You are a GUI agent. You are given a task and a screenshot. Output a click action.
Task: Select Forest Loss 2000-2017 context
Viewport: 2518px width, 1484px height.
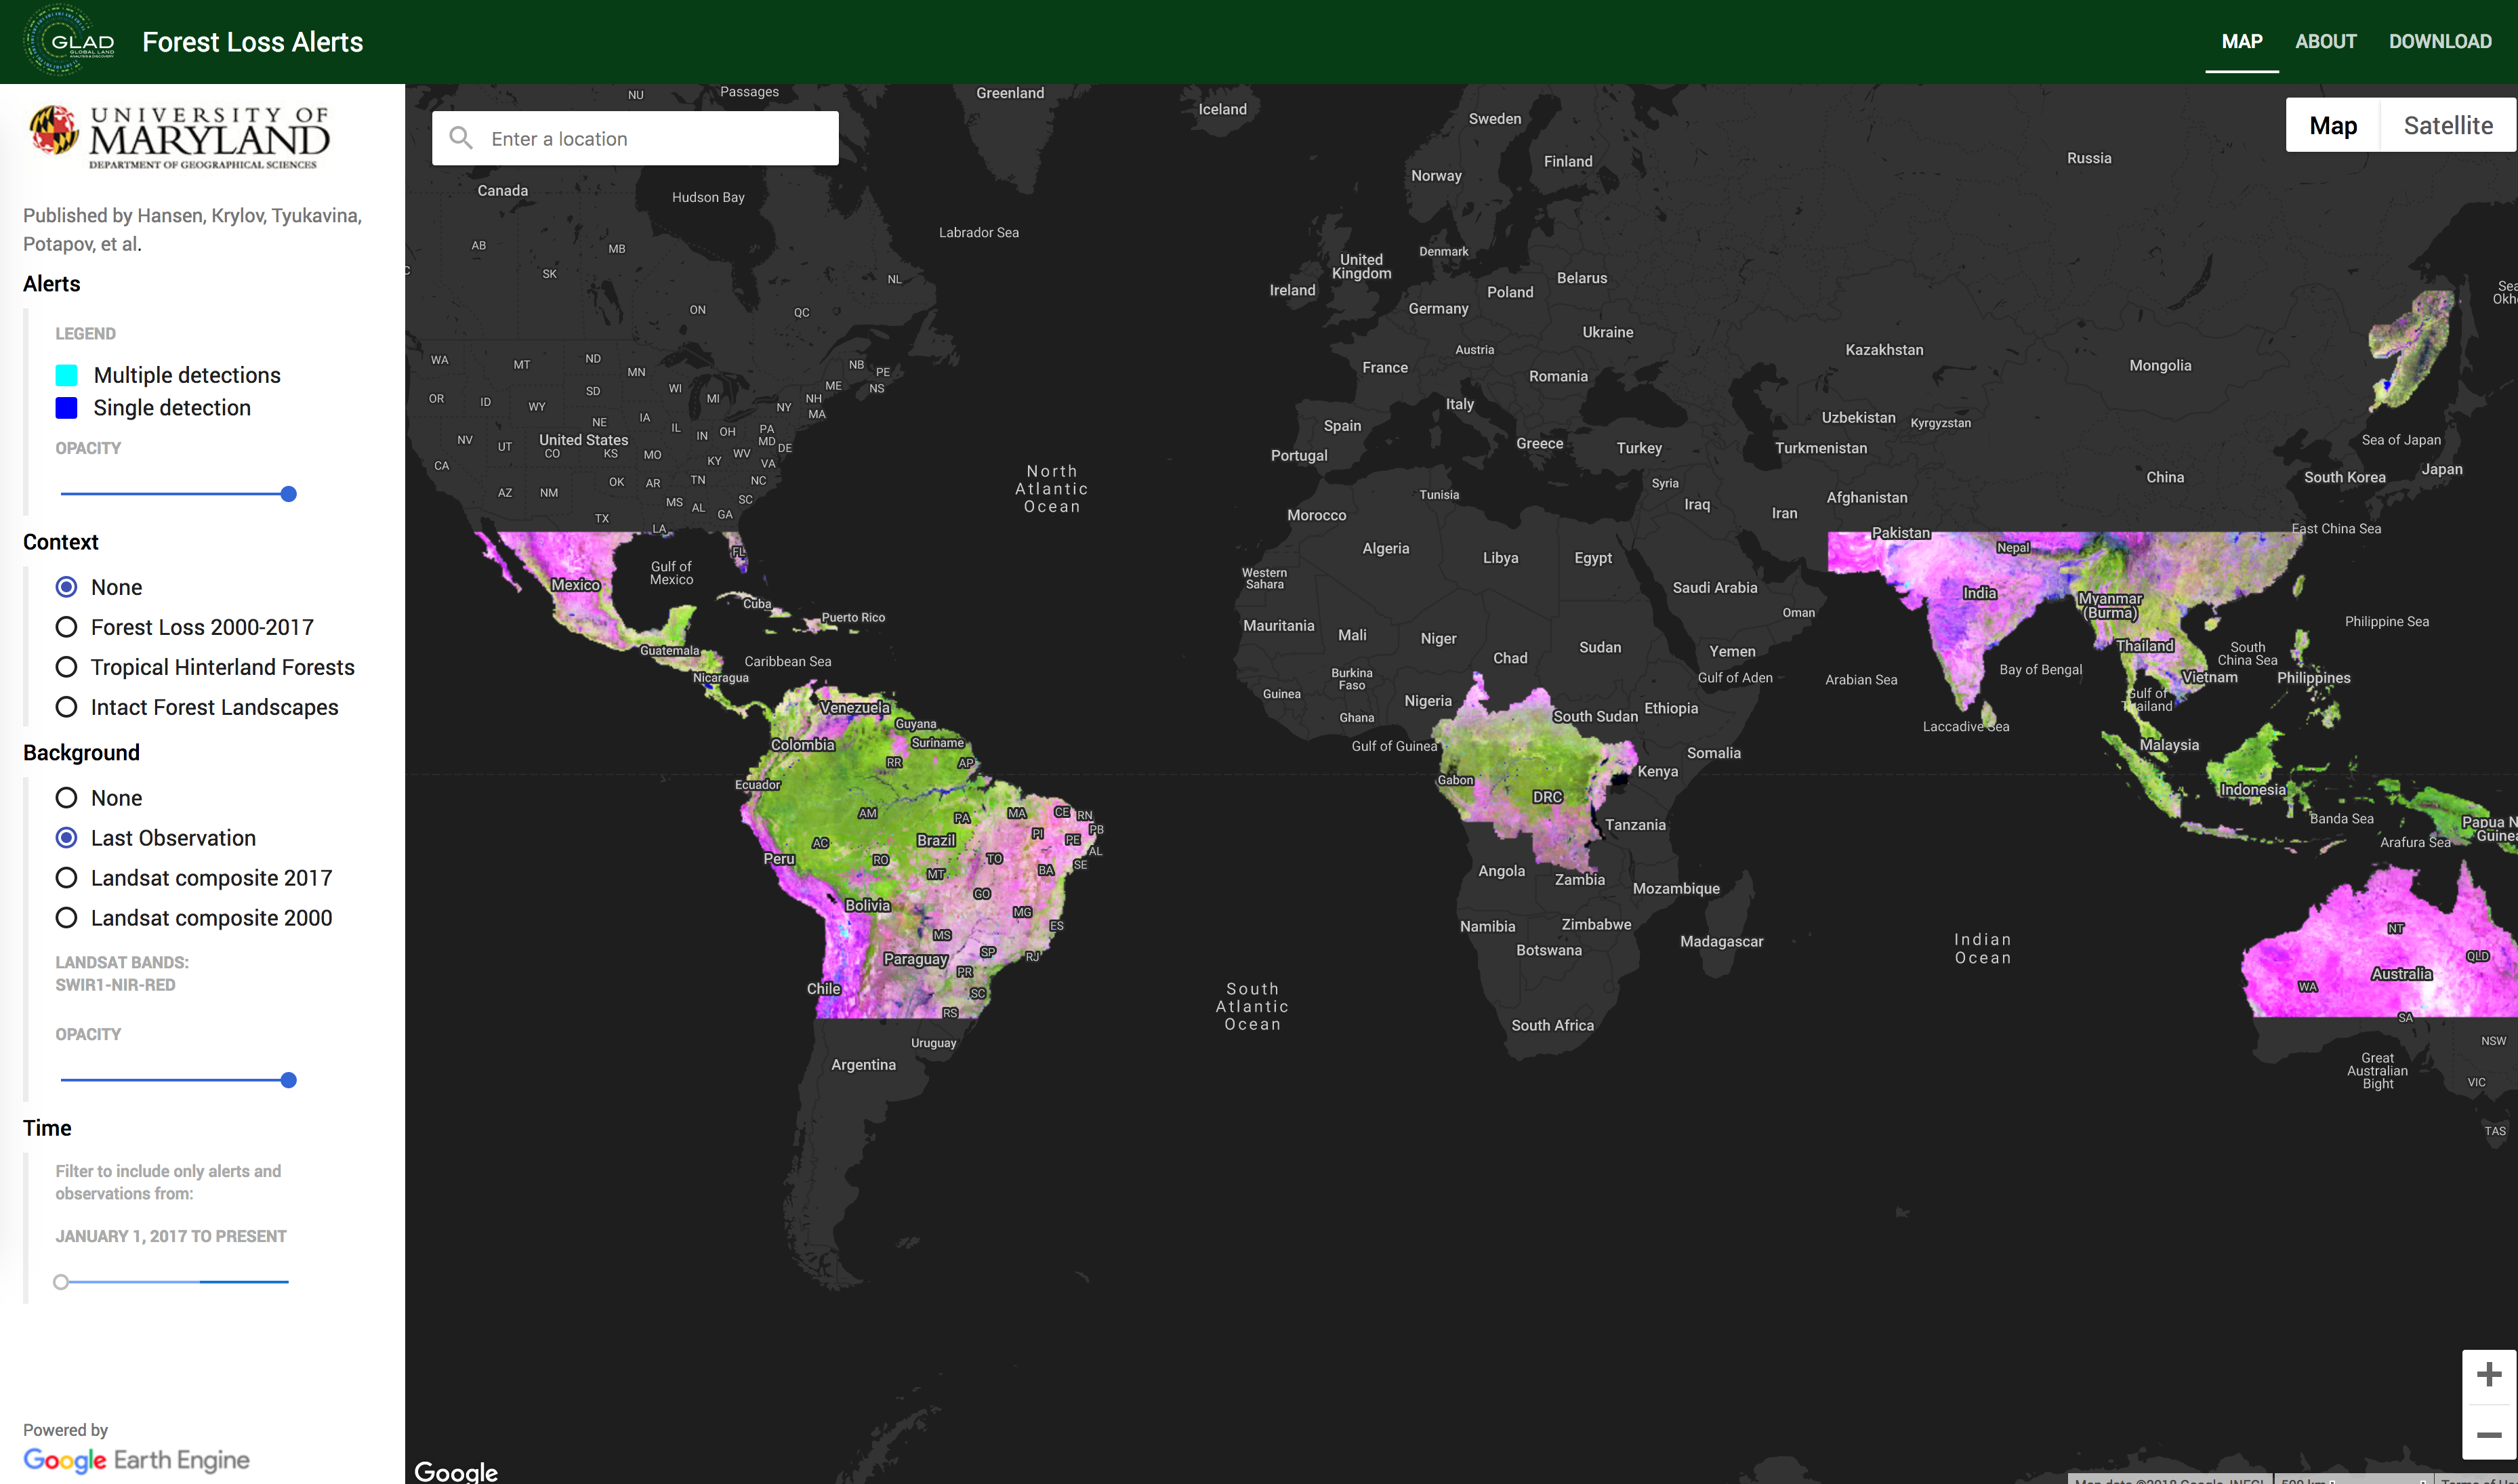66,627
